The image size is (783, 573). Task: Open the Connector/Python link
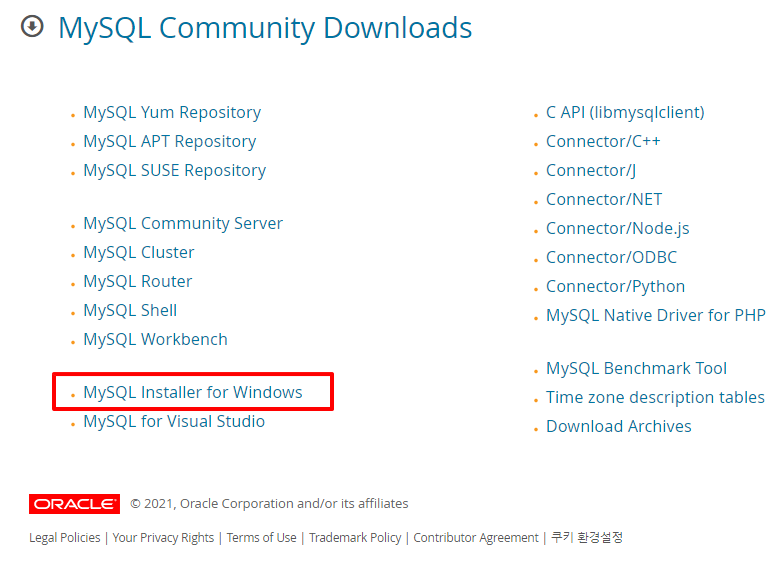615,286
